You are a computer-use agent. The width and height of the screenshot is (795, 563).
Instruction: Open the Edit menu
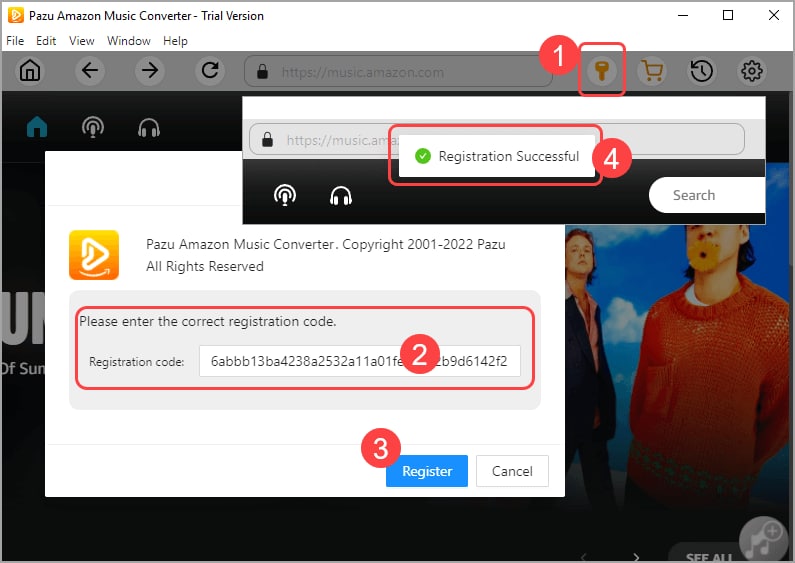[x=46, y=41]
